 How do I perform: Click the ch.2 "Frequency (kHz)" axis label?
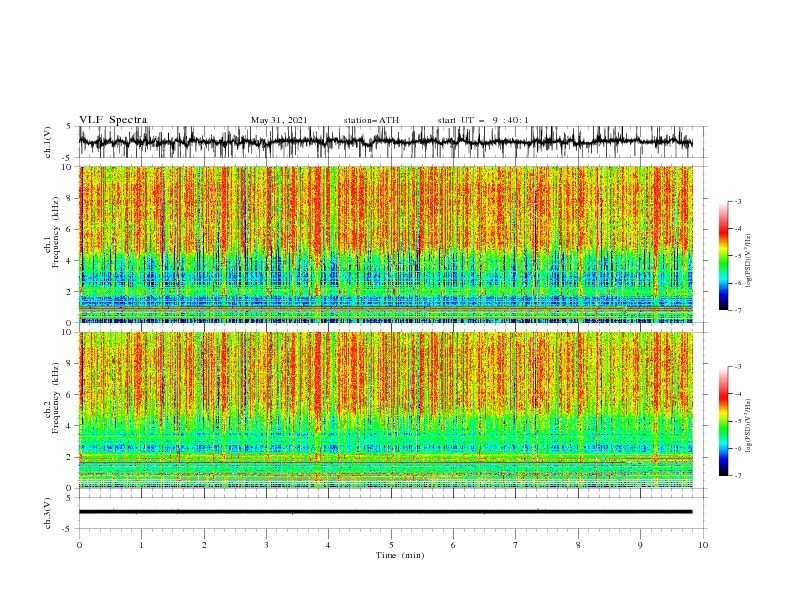coord(56,397)
